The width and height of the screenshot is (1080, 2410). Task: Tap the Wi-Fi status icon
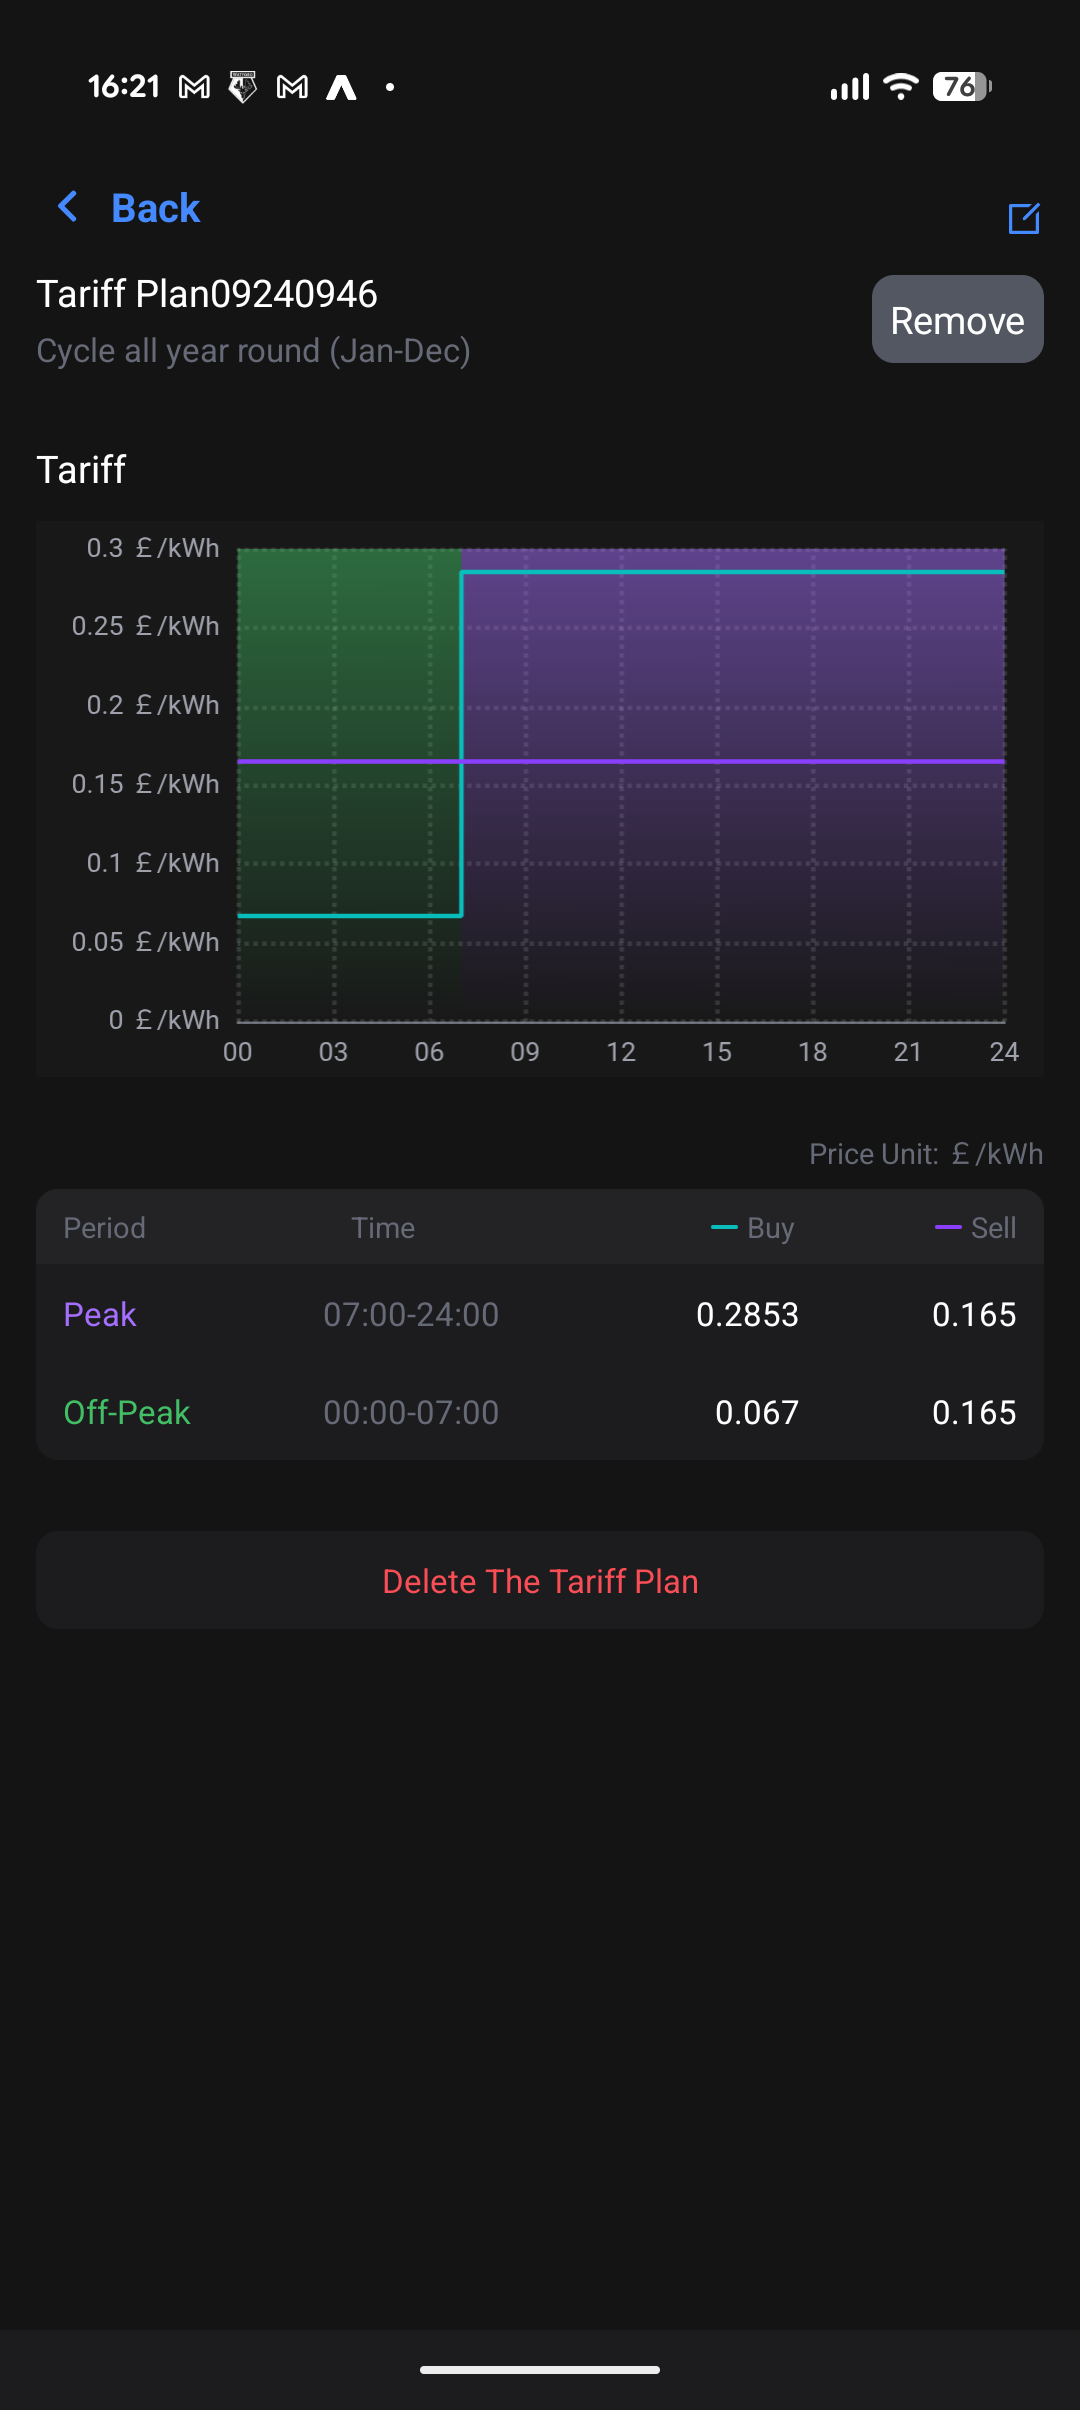901,87
